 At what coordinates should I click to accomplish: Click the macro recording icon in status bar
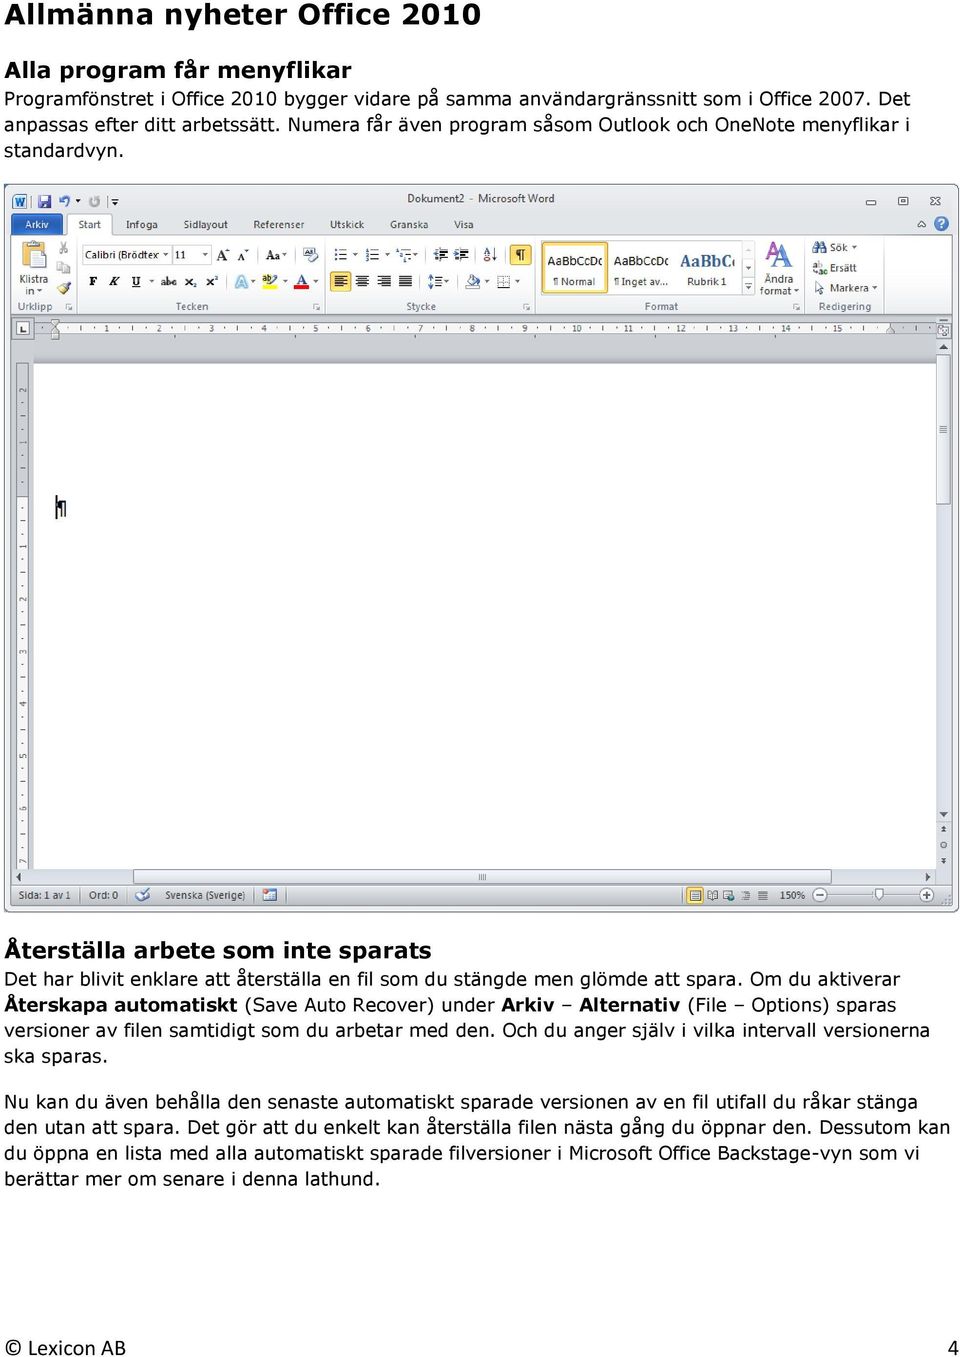(x=270, y=895)
